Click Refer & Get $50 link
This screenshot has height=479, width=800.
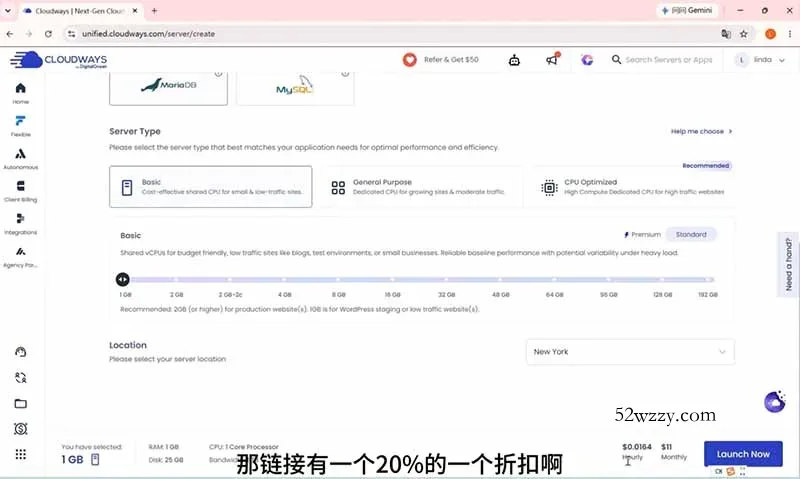click(x=451, y=60)
